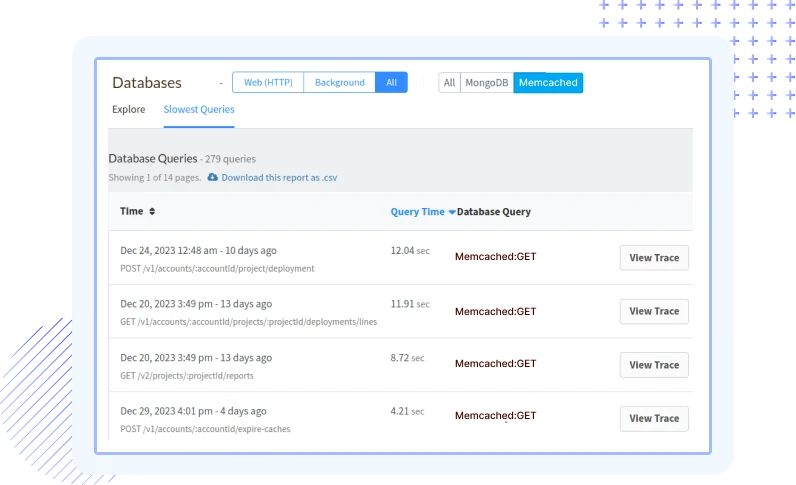Sort by the Query Time column header
Image resolution: width=796 pixels, height=485 pixels.
point(417,212)
